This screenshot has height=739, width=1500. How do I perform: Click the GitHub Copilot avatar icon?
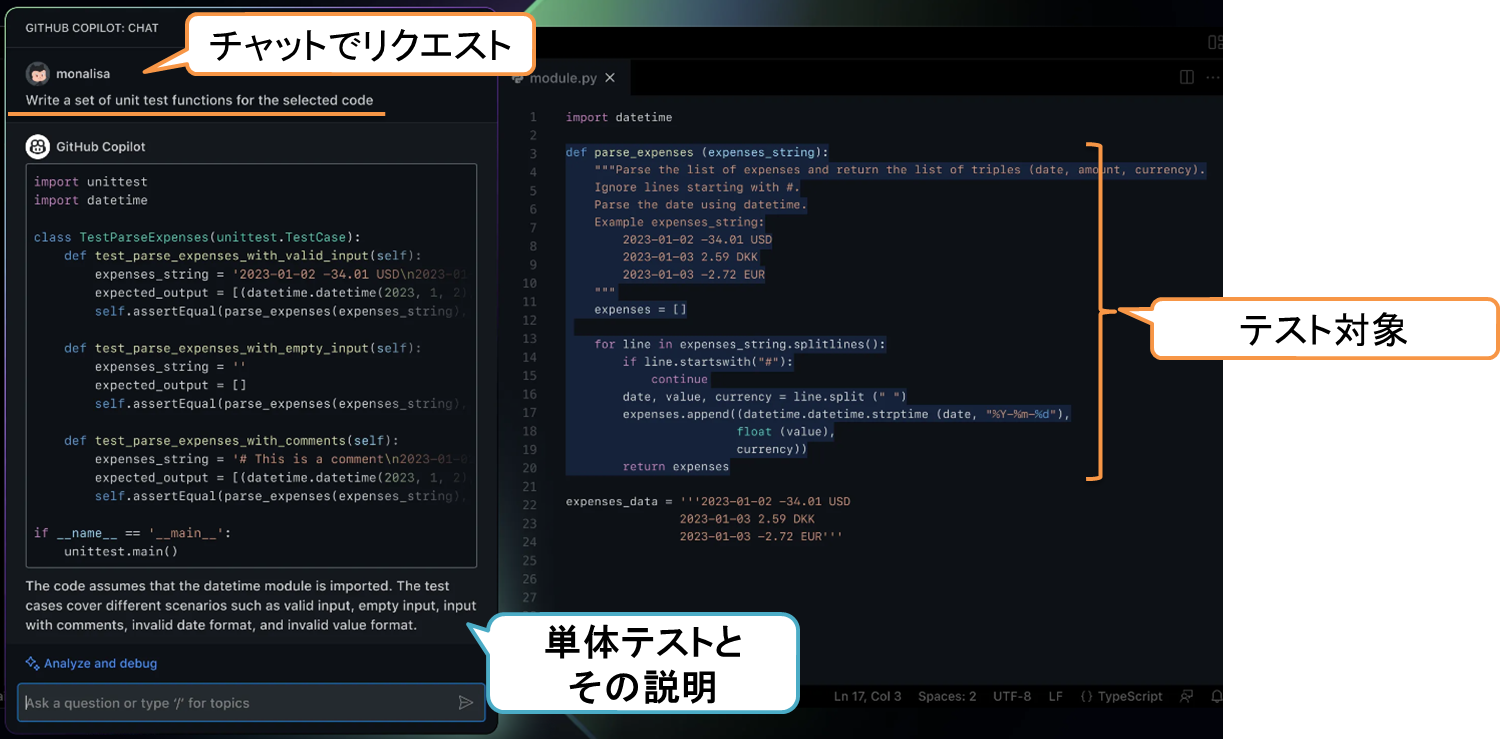coord(38,147)
